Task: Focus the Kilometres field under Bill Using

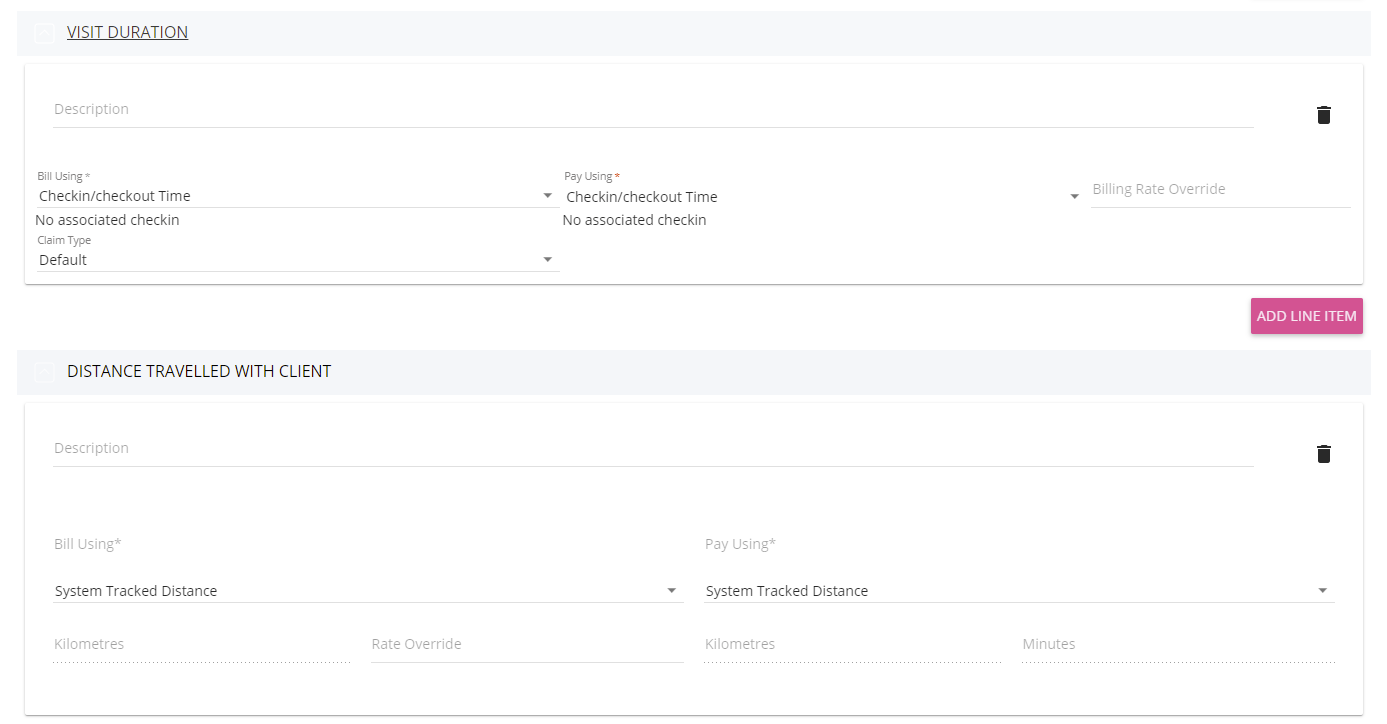Action: 202,644
